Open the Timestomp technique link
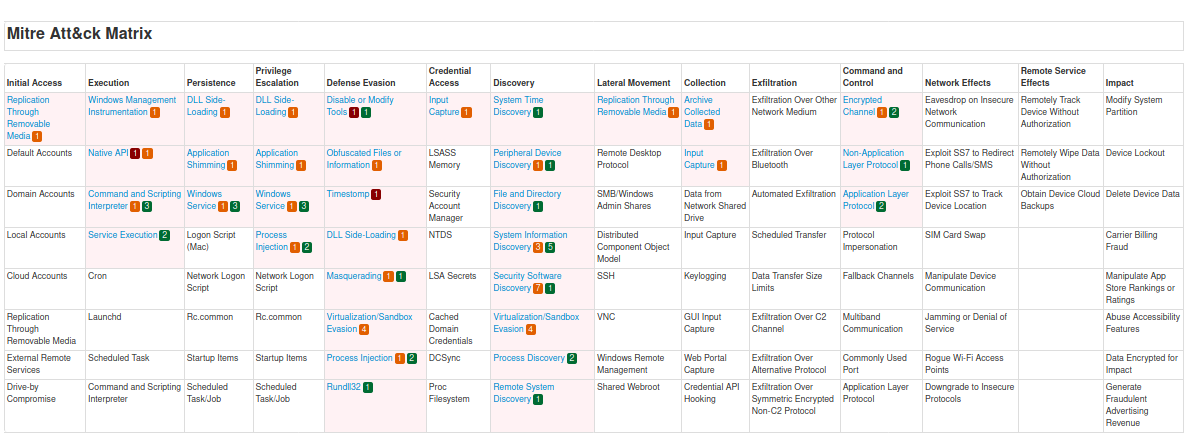The width and height of the screenshot is (1194, 439). click(x=348, y=194)
